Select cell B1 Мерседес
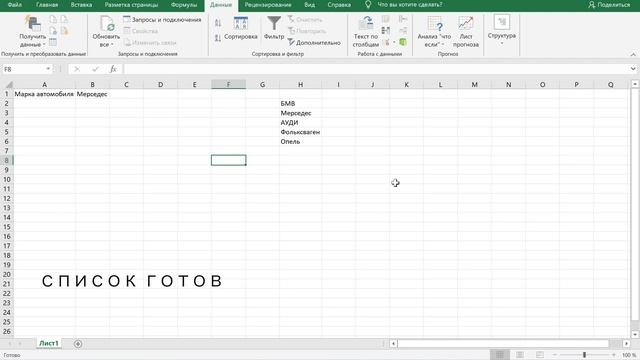The image size is (640, 360). click(x=92, y=94)
